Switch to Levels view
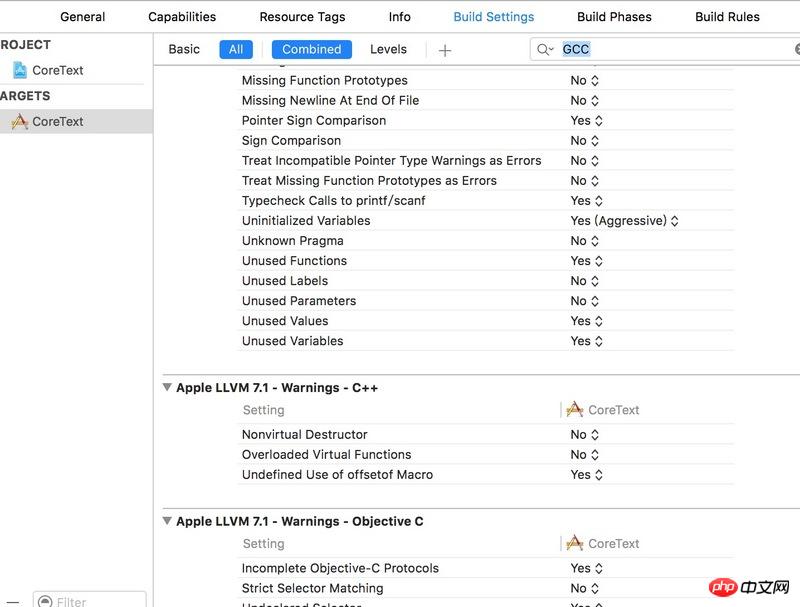 [x=388, y=49]
